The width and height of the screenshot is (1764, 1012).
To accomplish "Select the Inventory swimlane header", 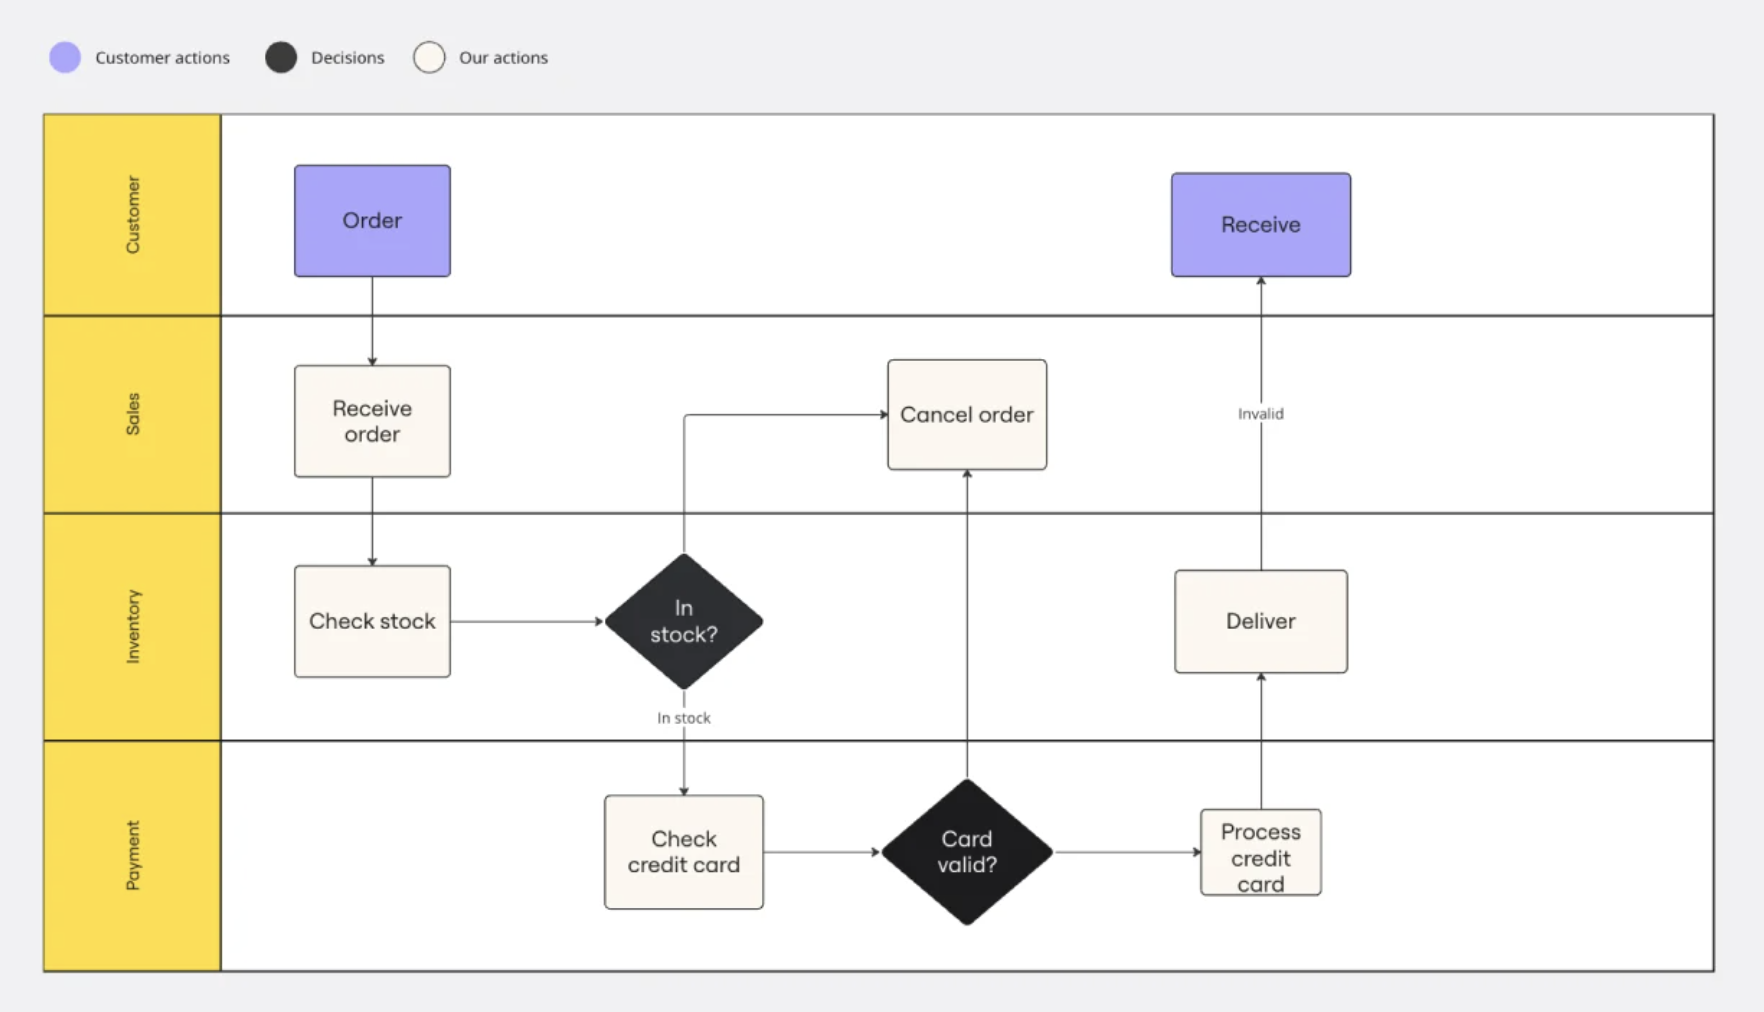I will (132, 627).
